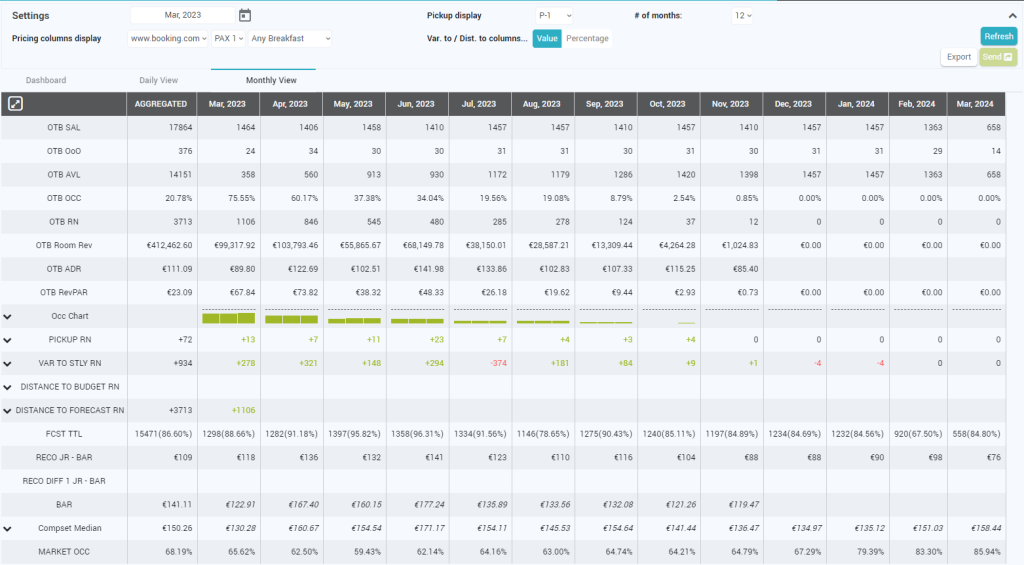Click the €167.40 BAR value
Image resolution: width=1024 pixels, height=565 pixels.
[302, 504]
